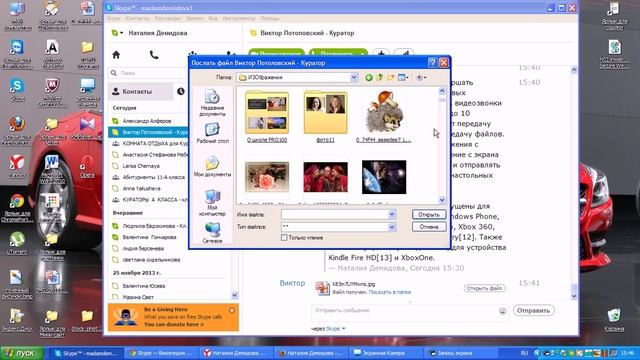Click the phone call icon in Skype

click(154, 55)
